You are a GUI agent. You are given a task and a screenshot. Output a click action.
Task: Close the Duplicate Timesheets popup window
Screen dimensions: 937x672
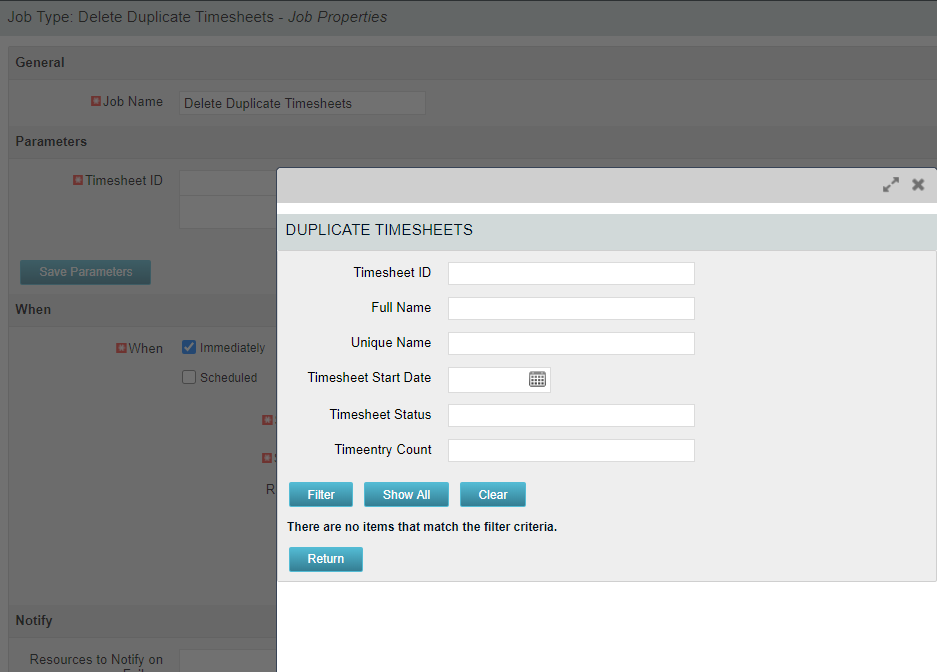click(918, 185)
